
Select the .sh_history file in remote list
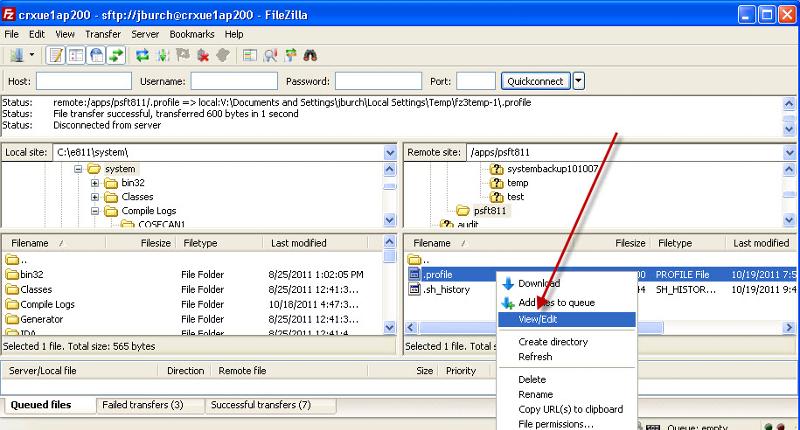[x=446, y=290]
